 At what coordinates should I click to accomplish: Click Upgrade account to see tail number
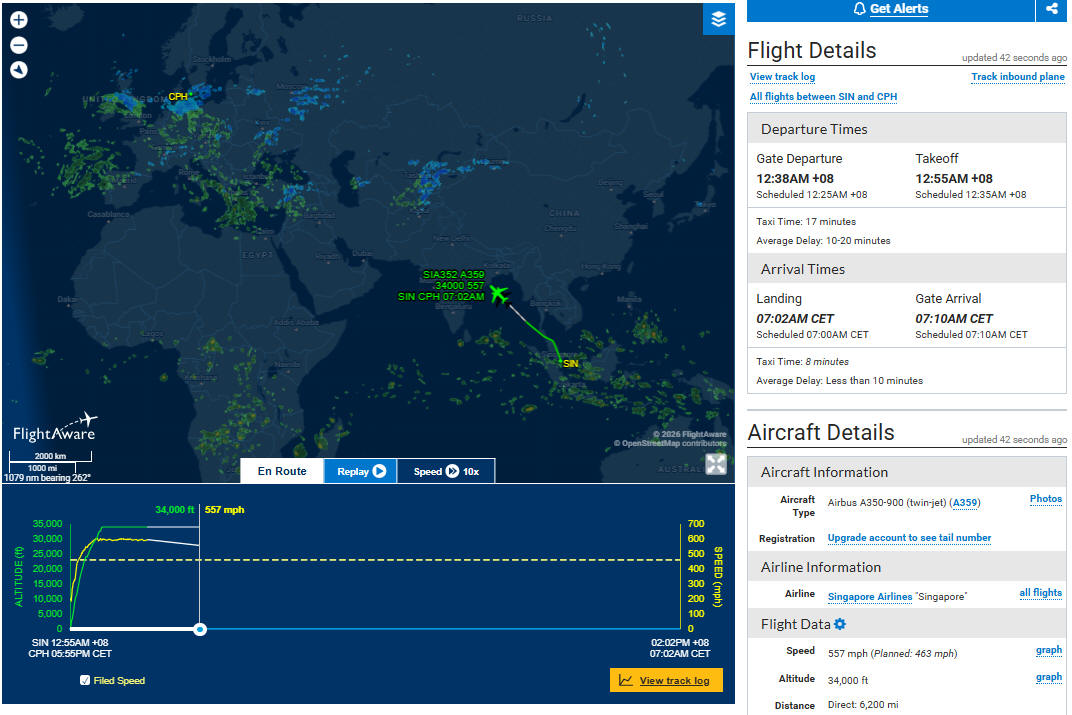click(x=909, y=538)
